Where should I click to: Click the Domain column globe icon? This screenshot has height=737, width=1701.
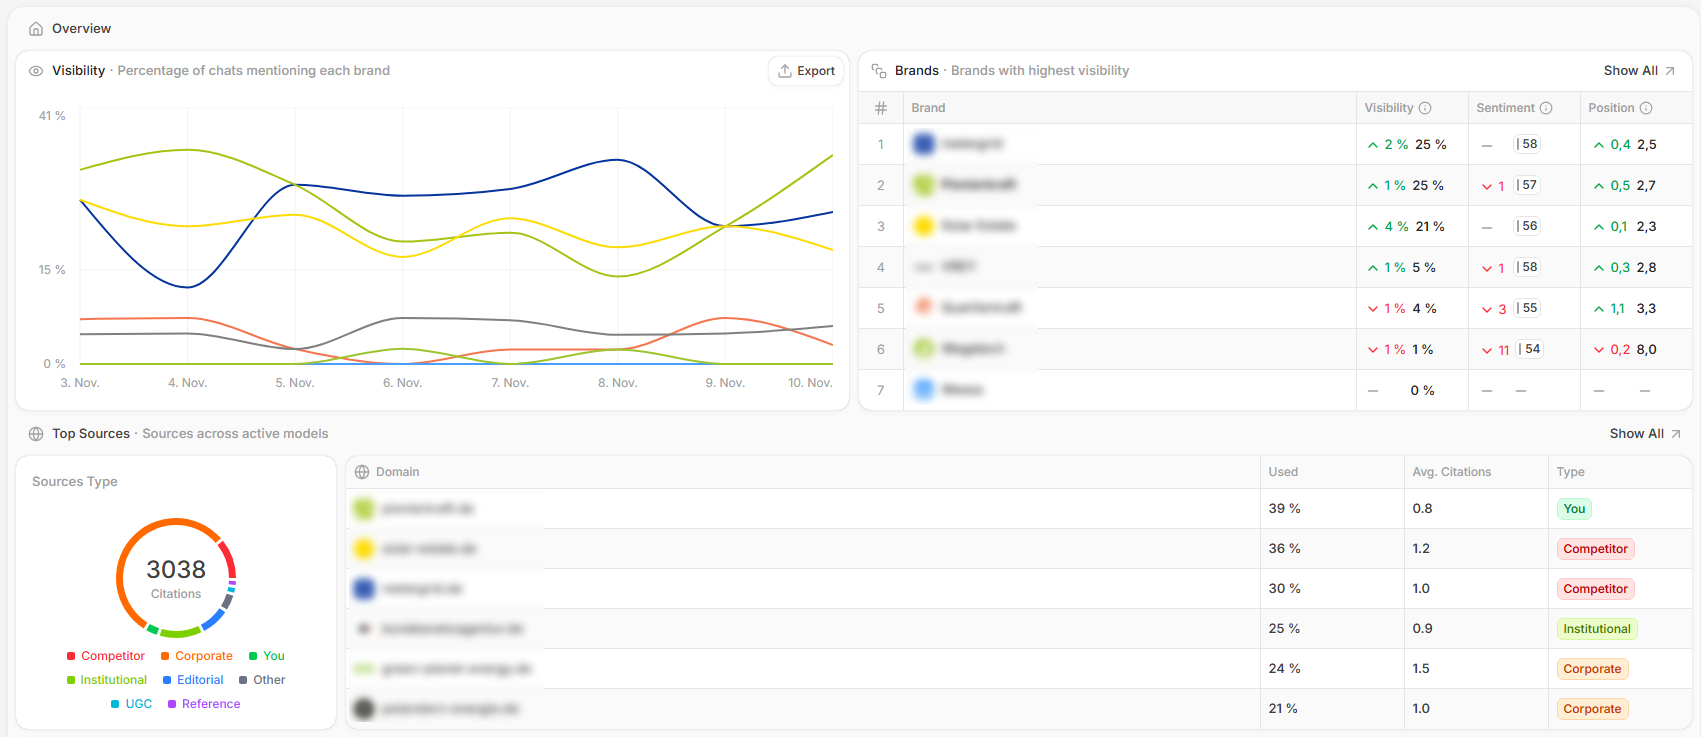coord(362,472)
